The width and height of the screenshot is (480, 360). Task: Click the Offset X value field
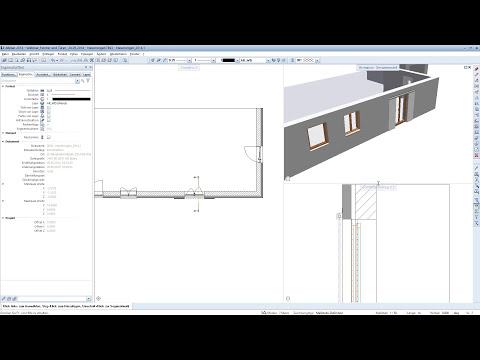coord(51,222)
